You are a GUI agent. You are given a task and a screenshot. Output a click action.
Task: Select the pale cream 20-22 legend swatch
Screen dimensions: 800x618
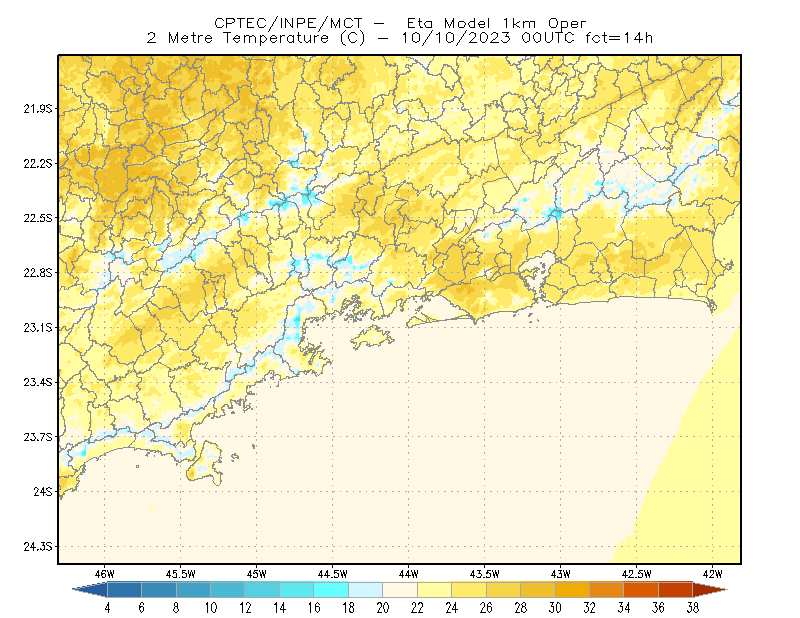(x=400, y=590)
